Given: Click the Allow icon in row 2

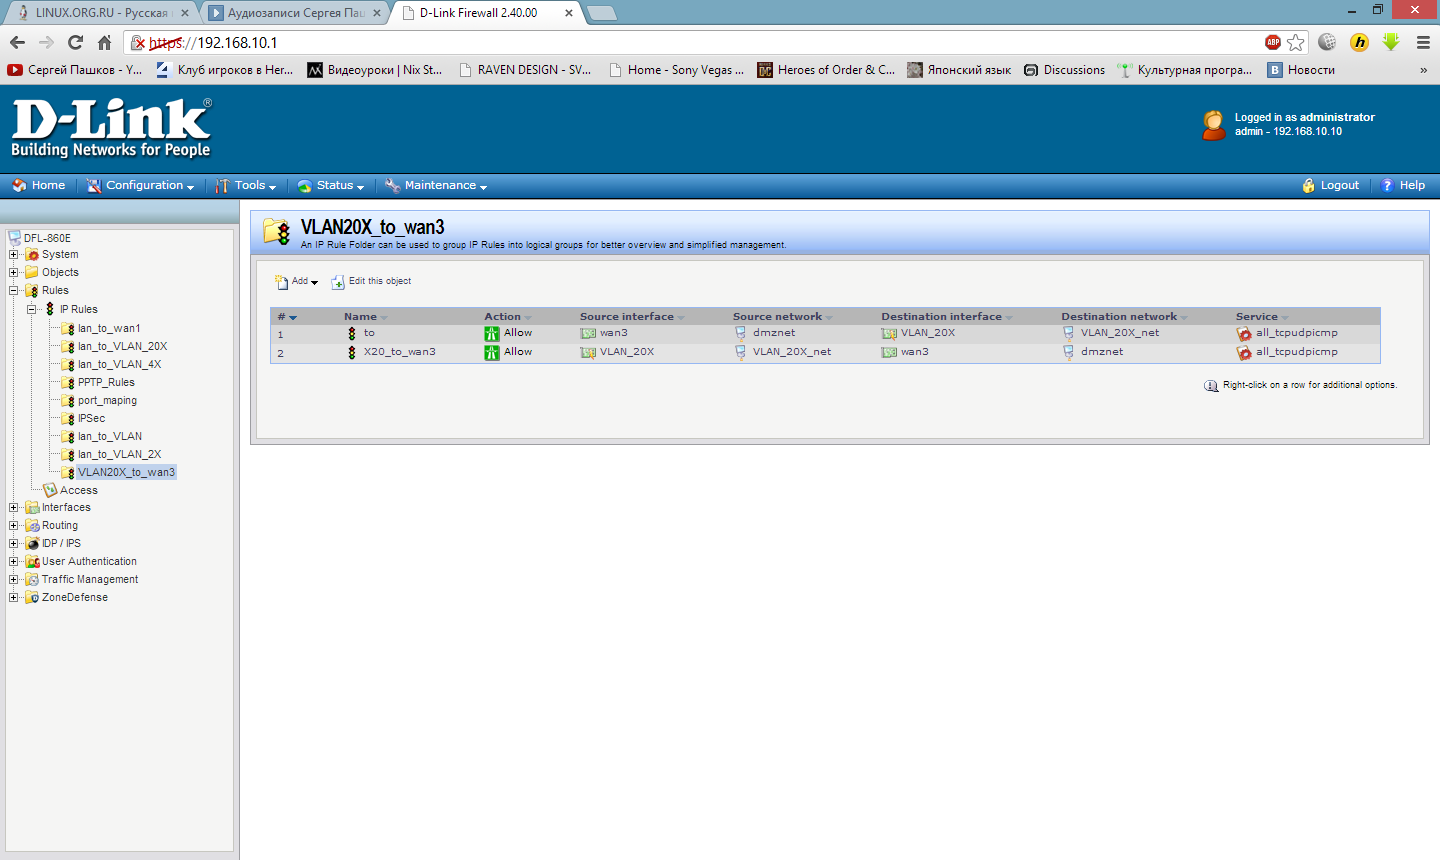Looking at the screenshot, I should 492,352.
